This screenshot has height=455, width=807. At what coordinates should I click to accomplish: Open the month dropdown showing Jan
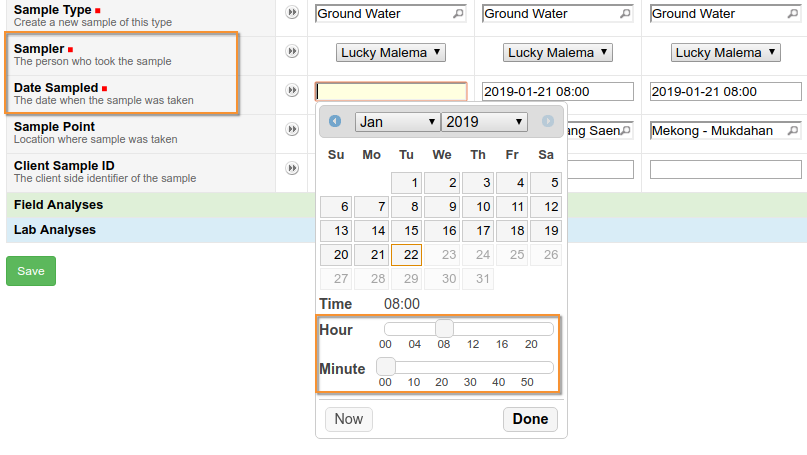pyautogui.click(x=397, y=122)
